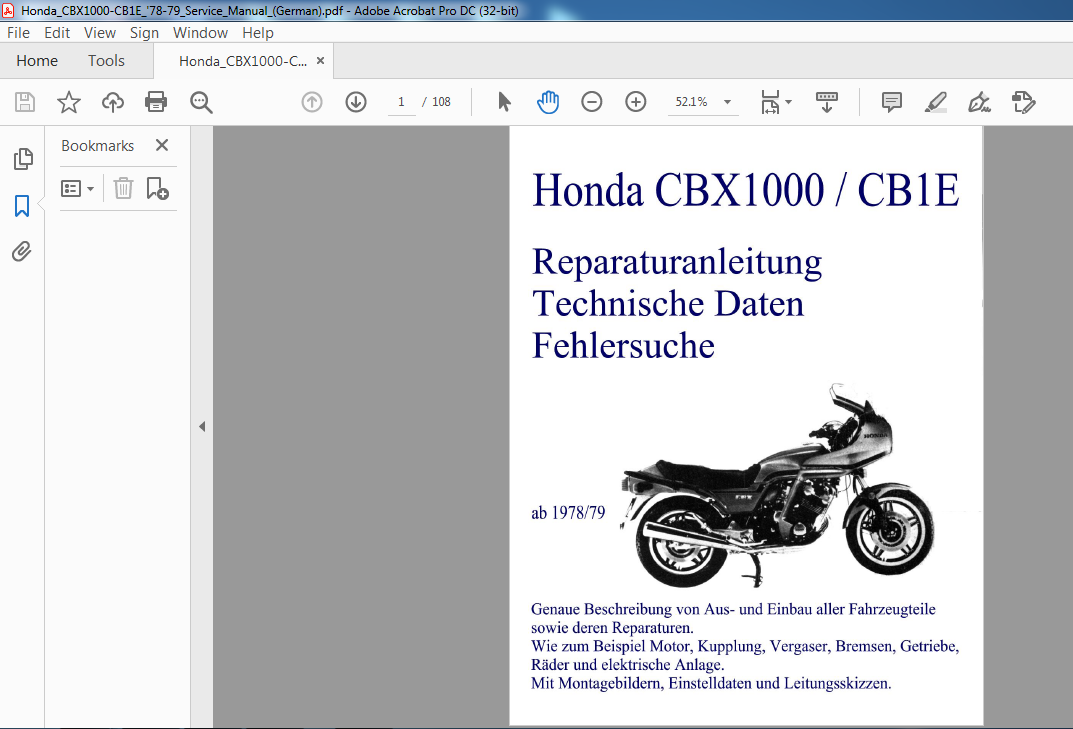Click the 'Fehlersuche' heading text
This screenshot has height=729, width=1073.
tap(623, 346)
